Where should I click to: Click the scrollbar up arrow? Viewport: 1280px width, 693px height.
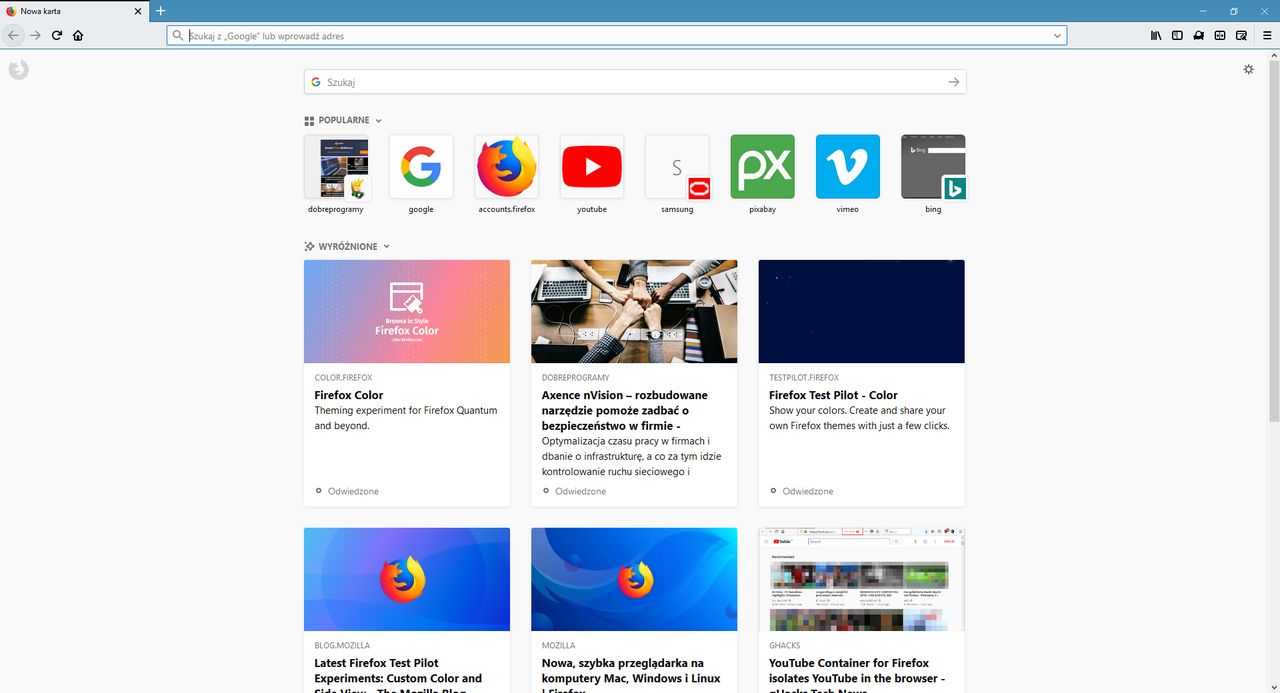pyautogui.click(x=1274, y=55)
